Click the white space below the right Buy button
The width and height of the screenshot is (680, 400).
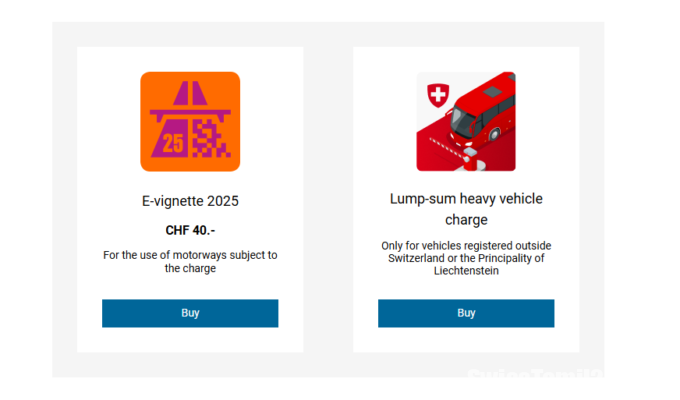point(466,340)
